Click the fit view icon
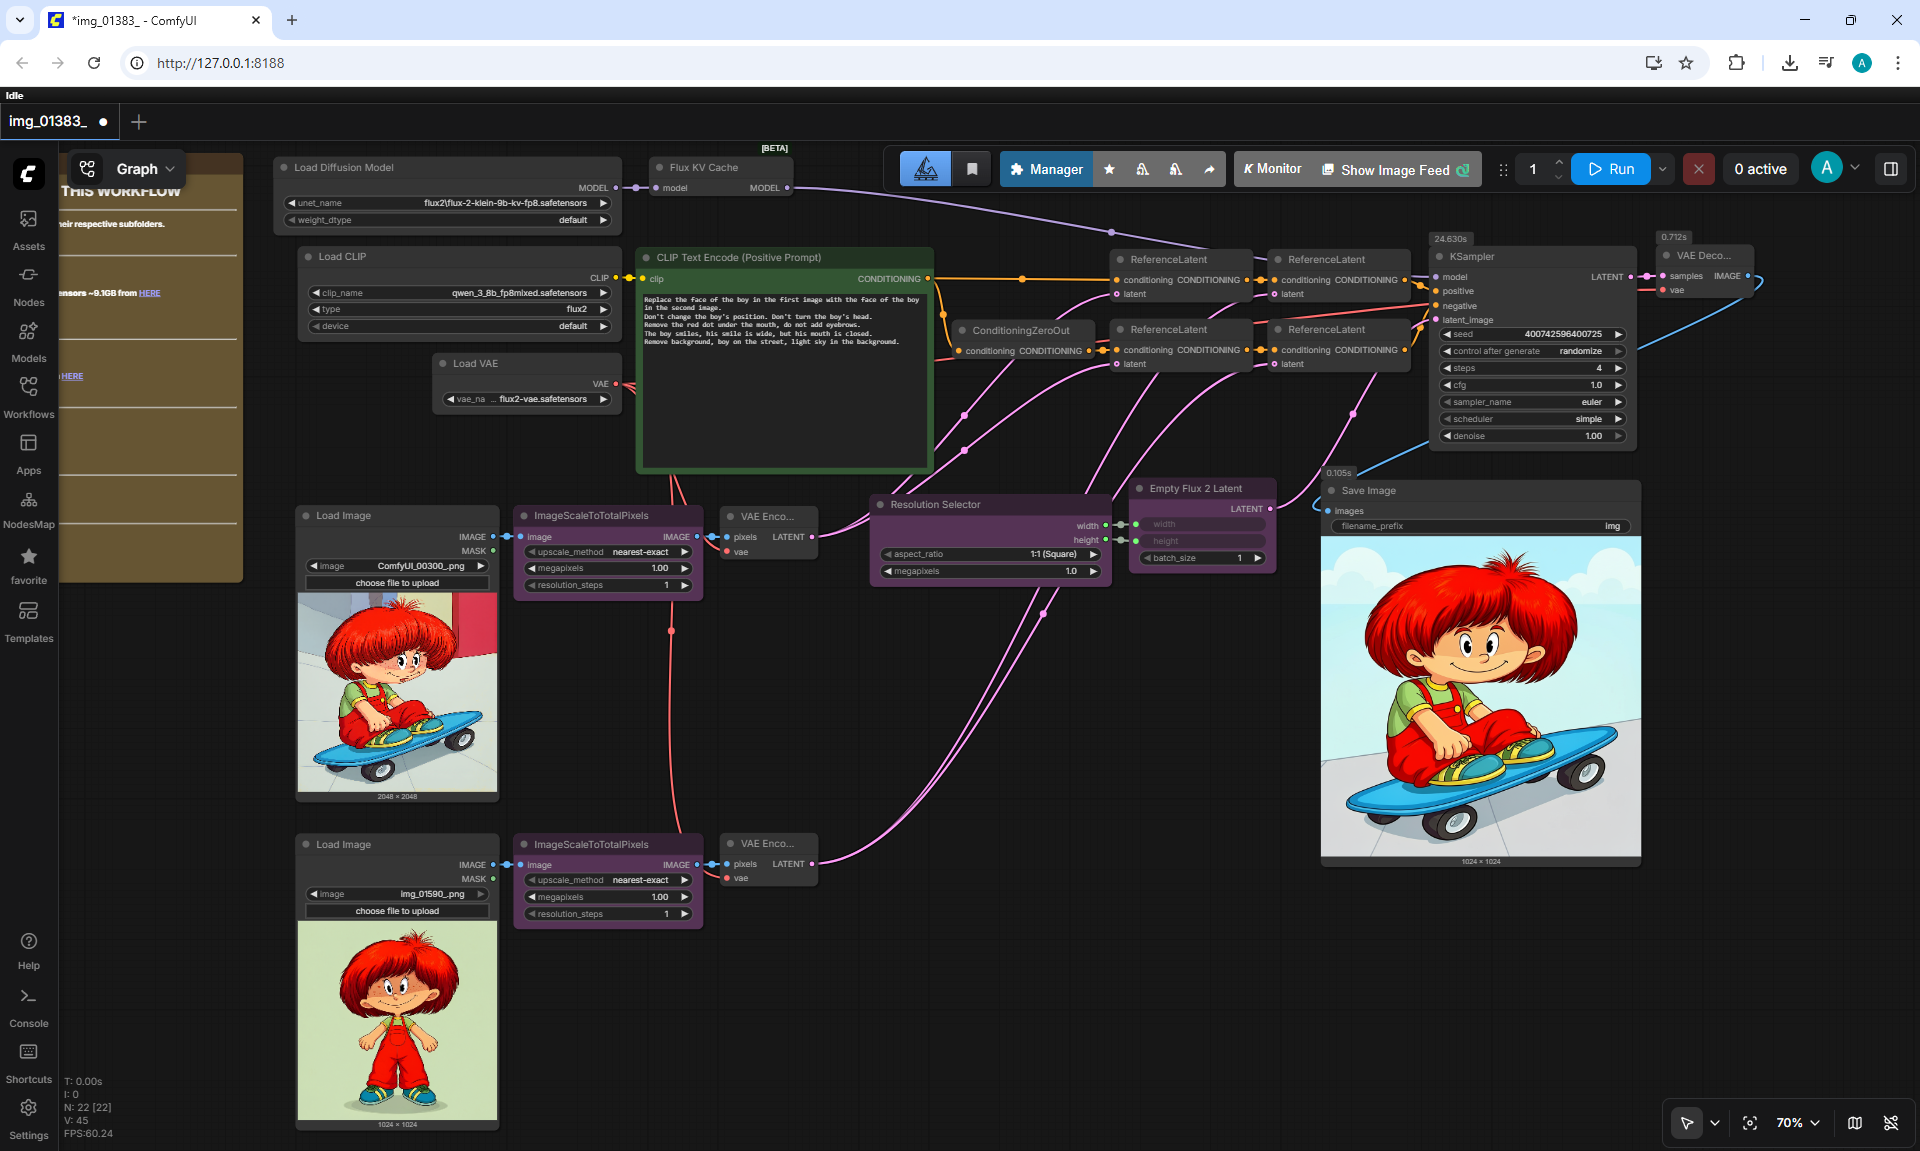The height and width of the screenshot is (1151, 1920). [x=1750, y=1123]
